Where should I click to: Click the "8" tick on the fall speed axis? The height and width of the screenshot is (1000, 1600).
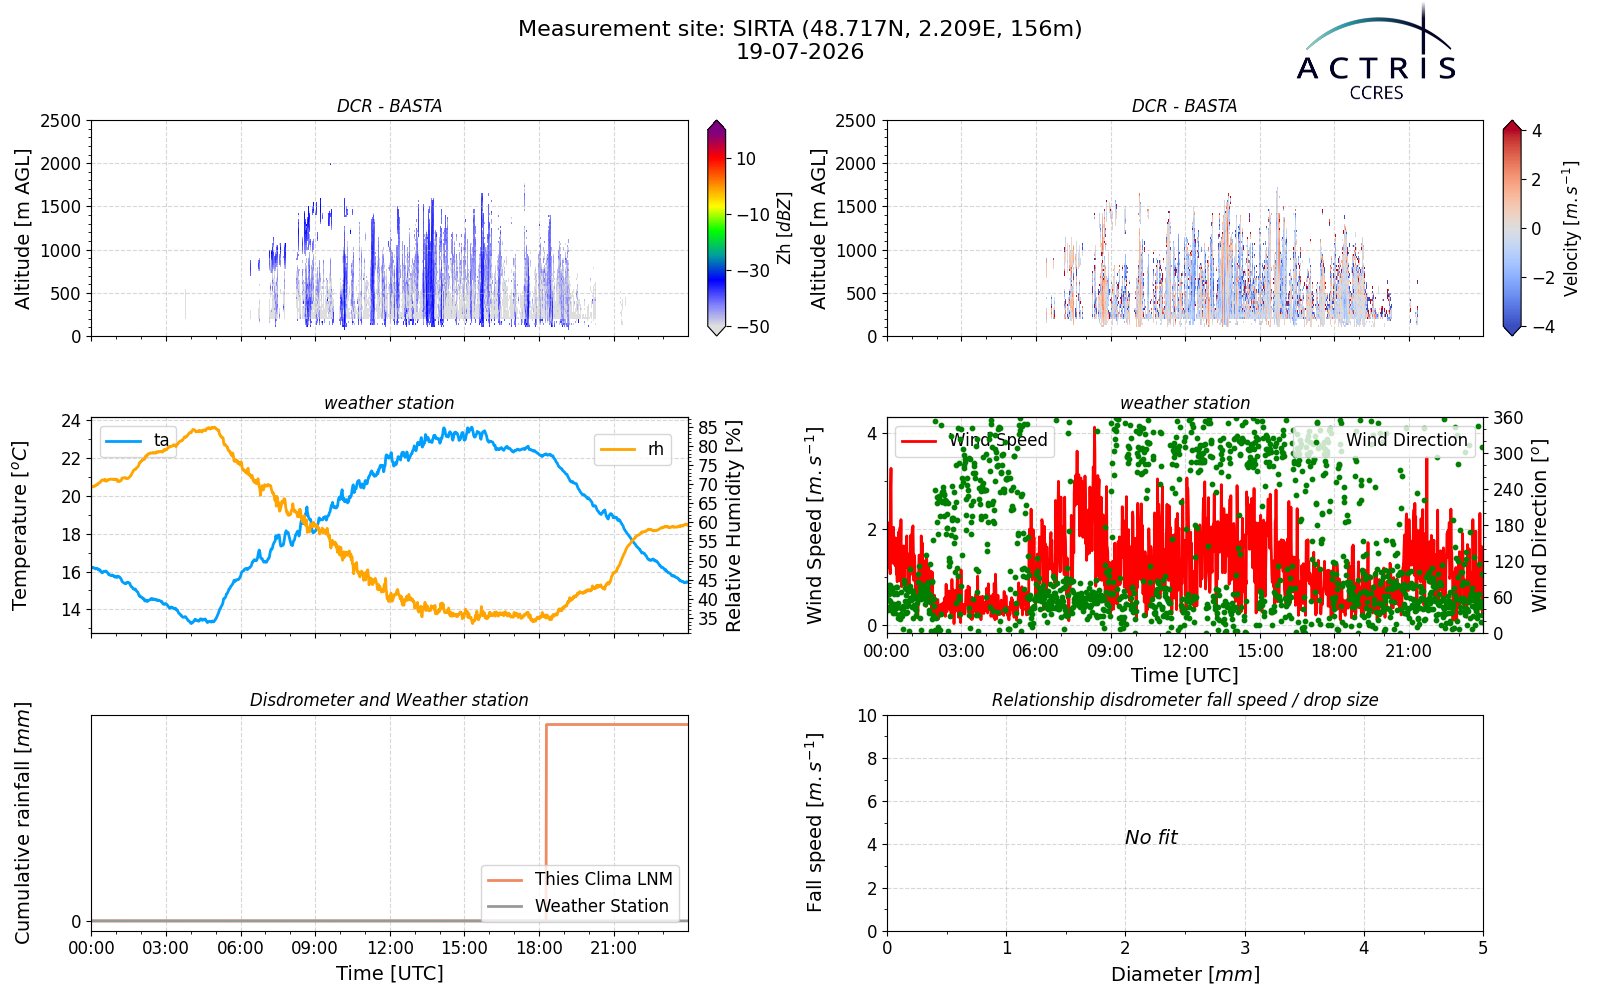[871, 759]
